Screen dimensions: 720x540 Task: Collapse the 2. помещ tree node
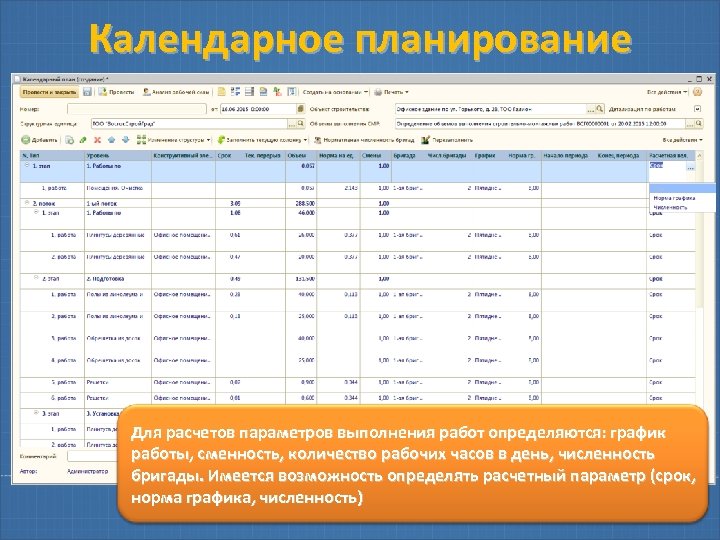coord(27,202)
